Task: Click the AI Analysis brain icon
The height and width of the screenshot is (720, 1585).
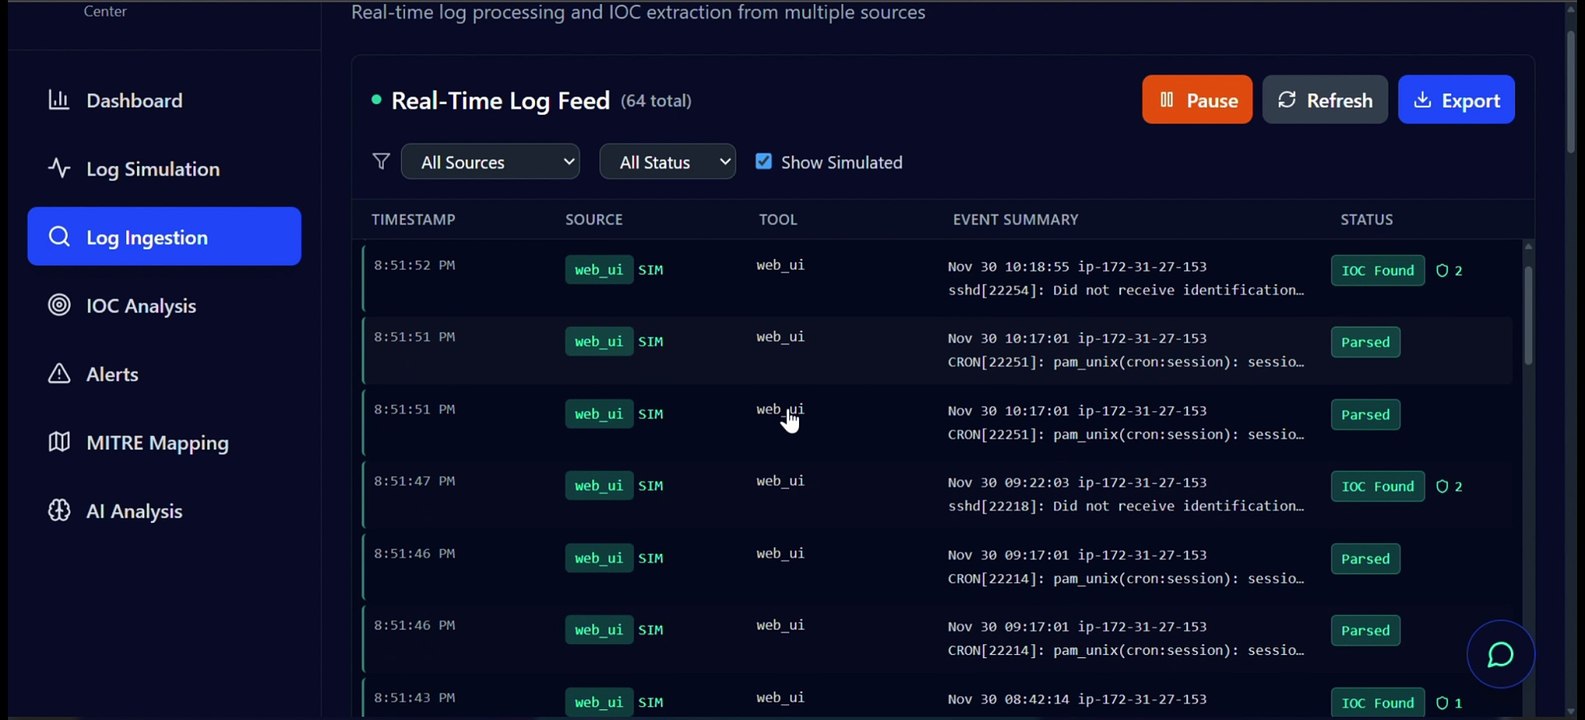Action: click(x=59, y=511)
